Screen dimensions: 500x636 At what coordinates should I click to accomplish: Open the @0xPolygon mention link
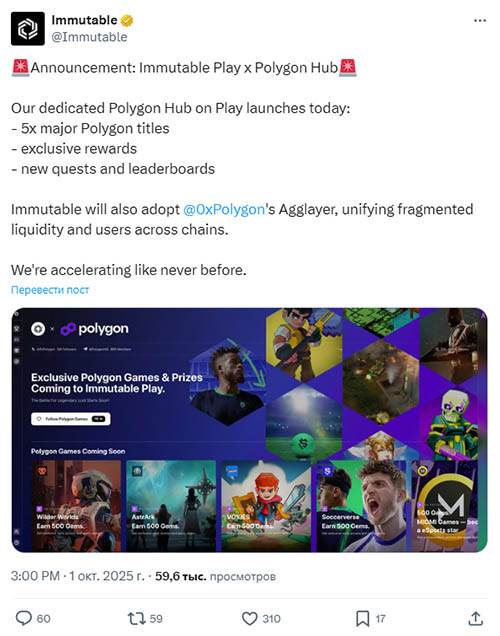[224, 209]
